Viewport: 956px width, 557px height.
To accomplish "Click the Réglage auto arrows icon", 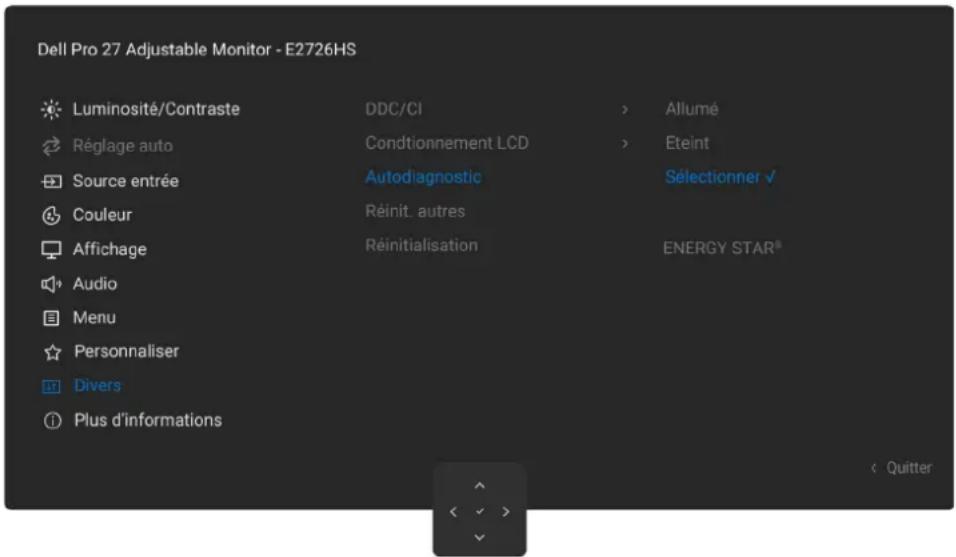I will 51,146.
